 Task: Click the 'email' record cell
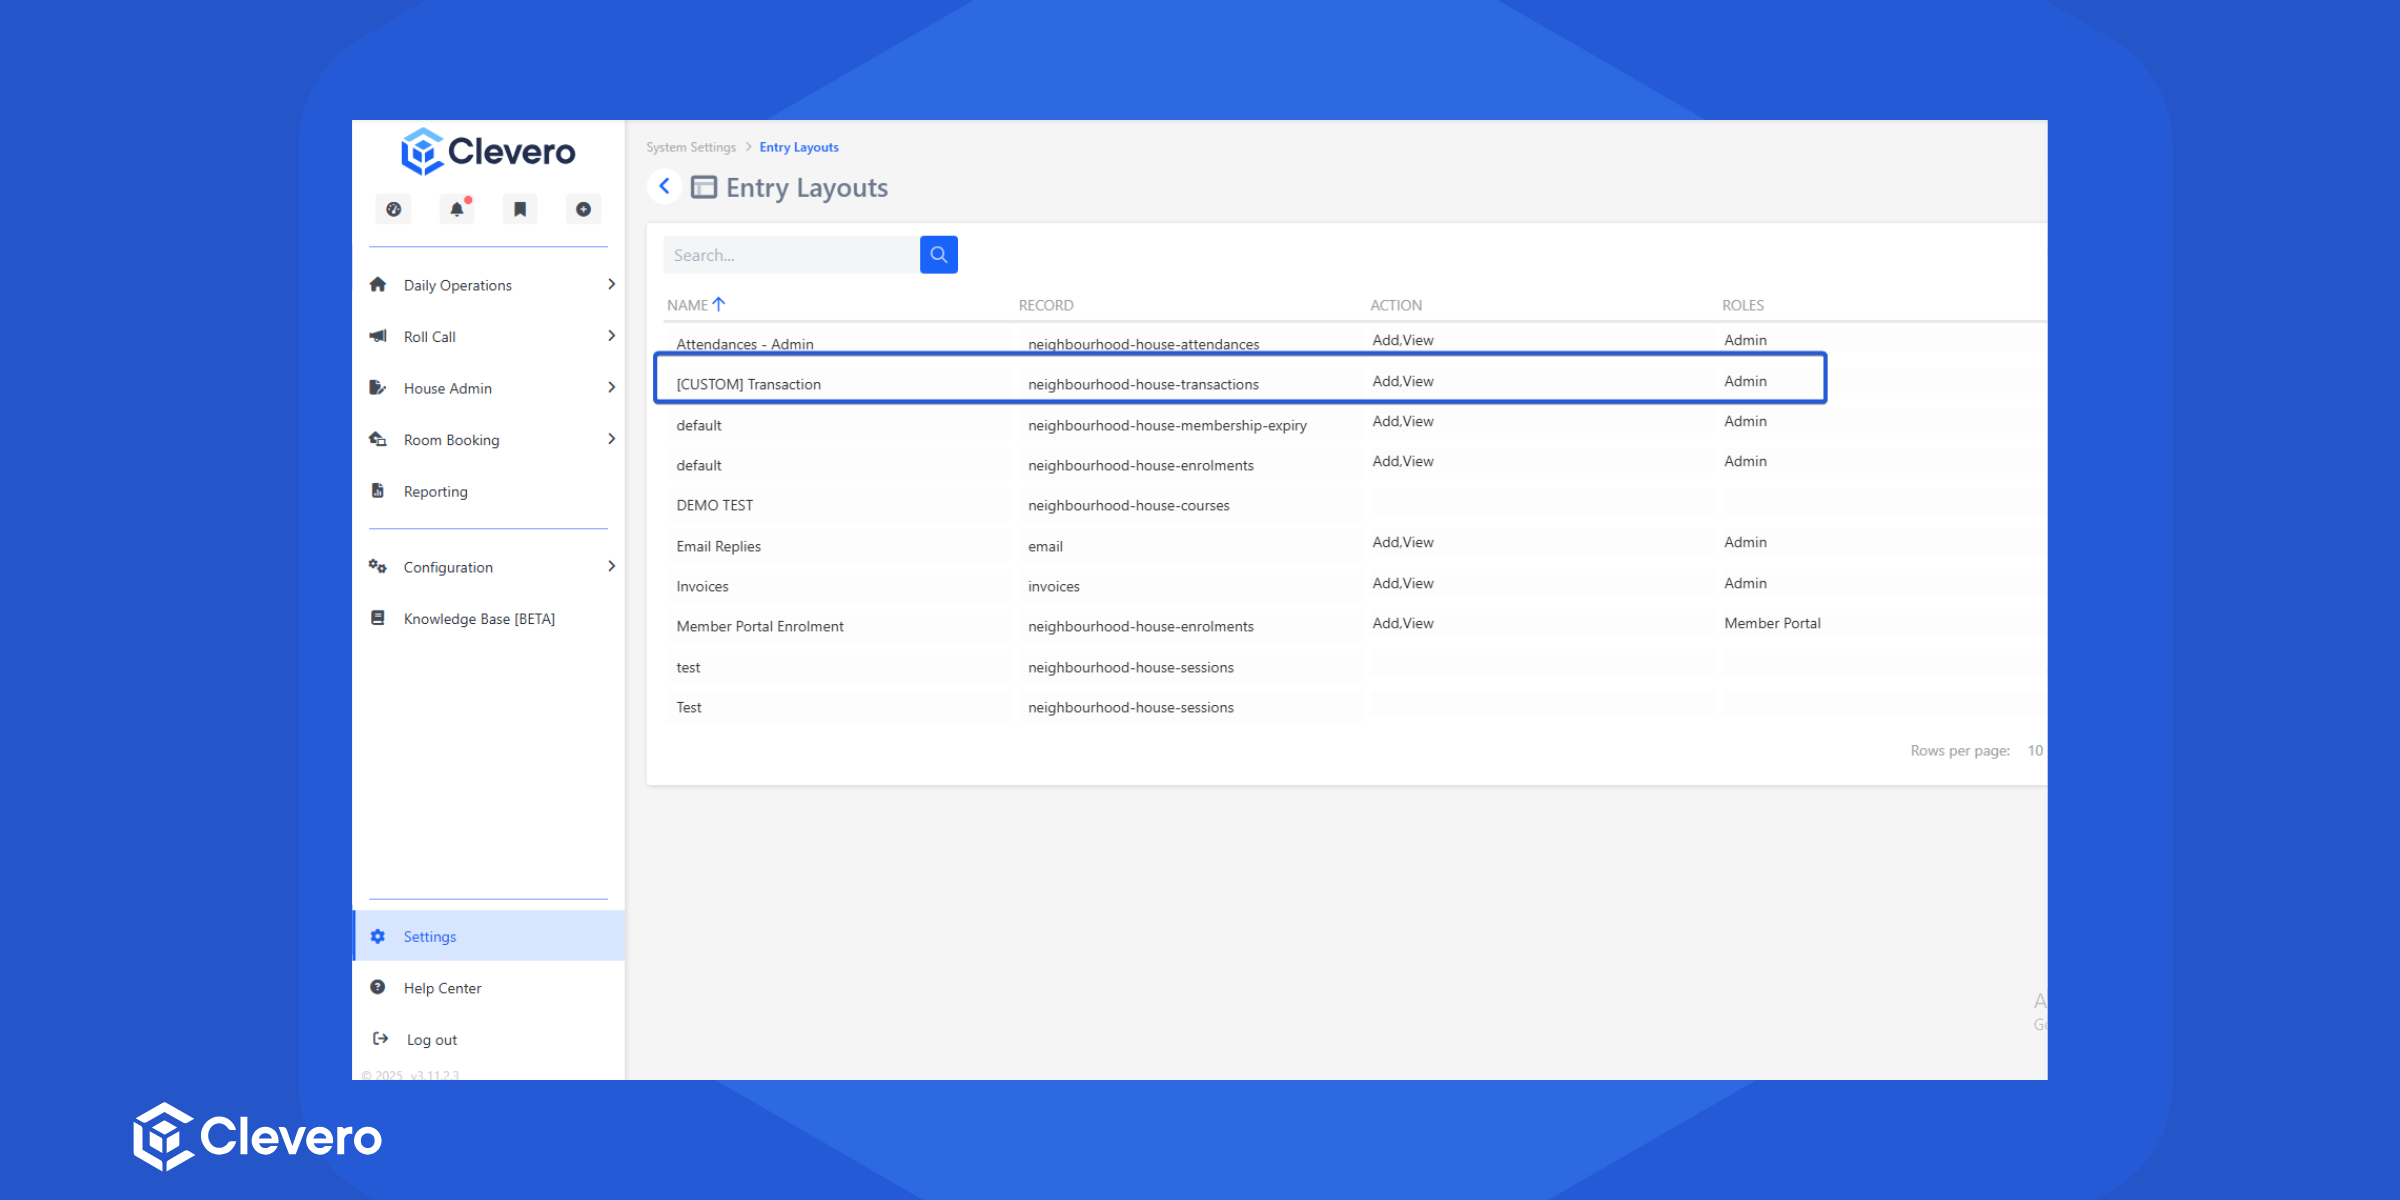(1045, 546)
